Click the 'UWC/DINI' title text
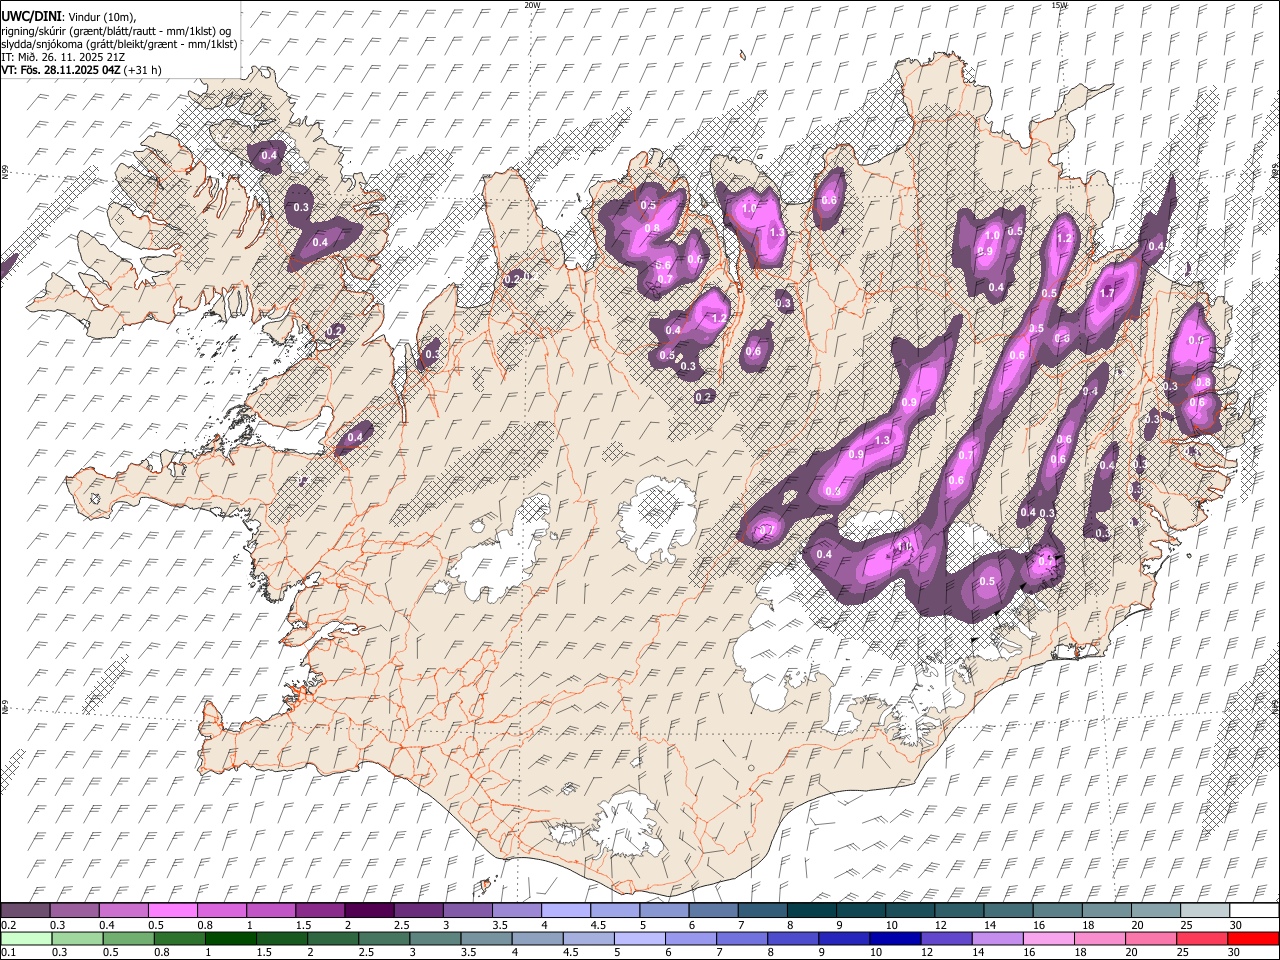This screenshot has height=960, width=1280. tap(30, 17)
